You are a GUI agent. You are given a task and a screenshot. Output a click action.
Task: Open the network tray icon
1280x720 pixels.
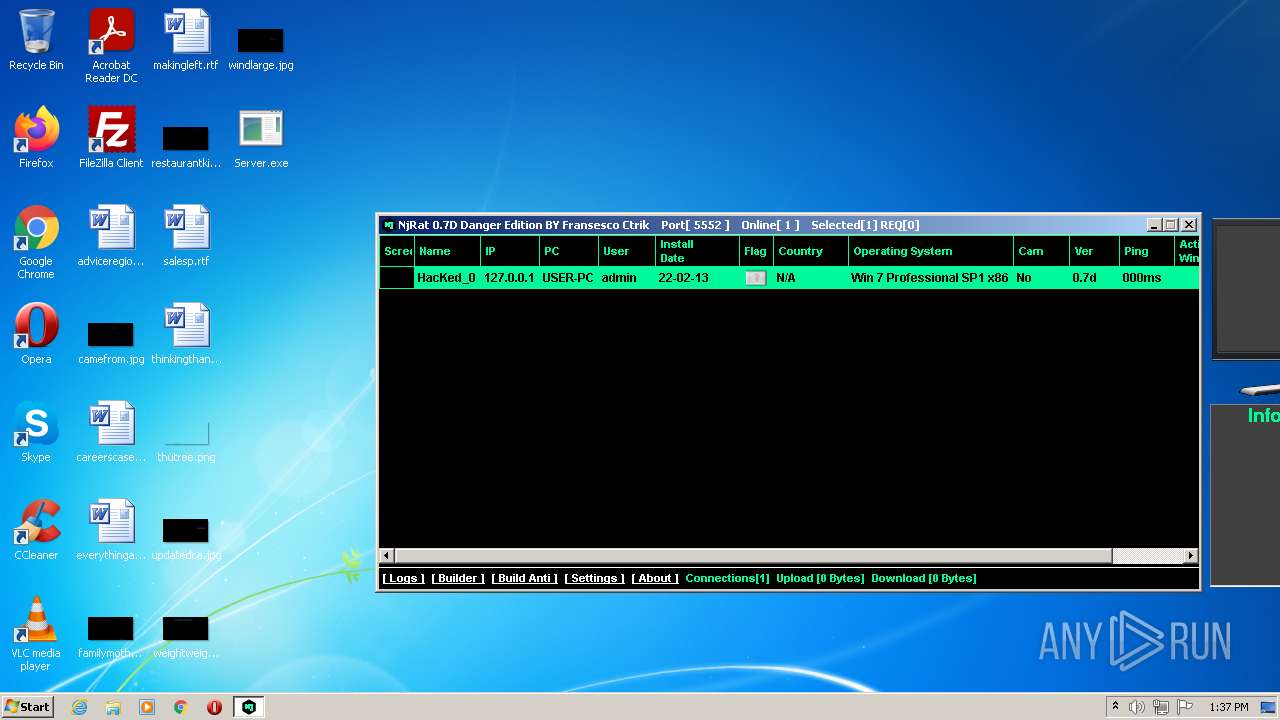[x=1161, y=707]
